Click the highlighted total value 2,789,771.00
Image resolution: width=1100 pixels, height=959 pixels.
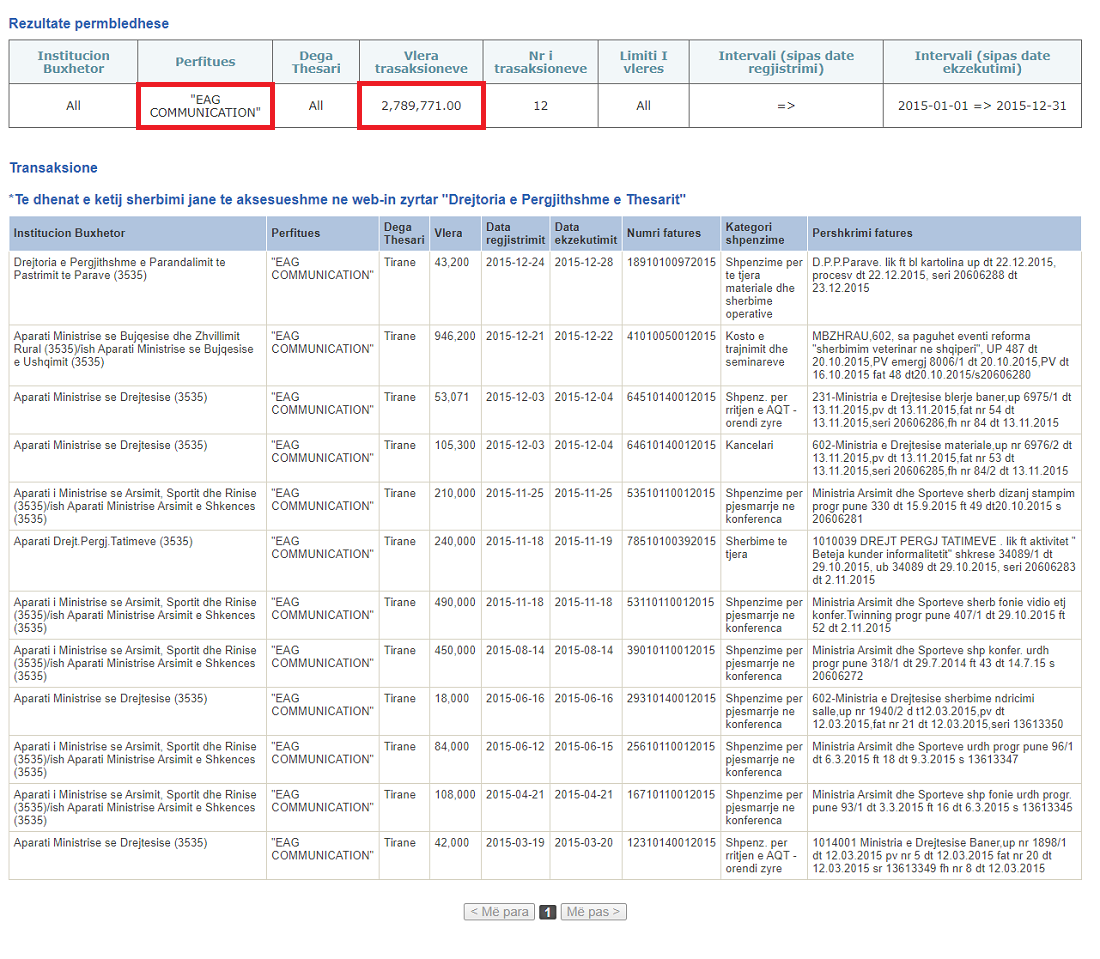[421, 106]
